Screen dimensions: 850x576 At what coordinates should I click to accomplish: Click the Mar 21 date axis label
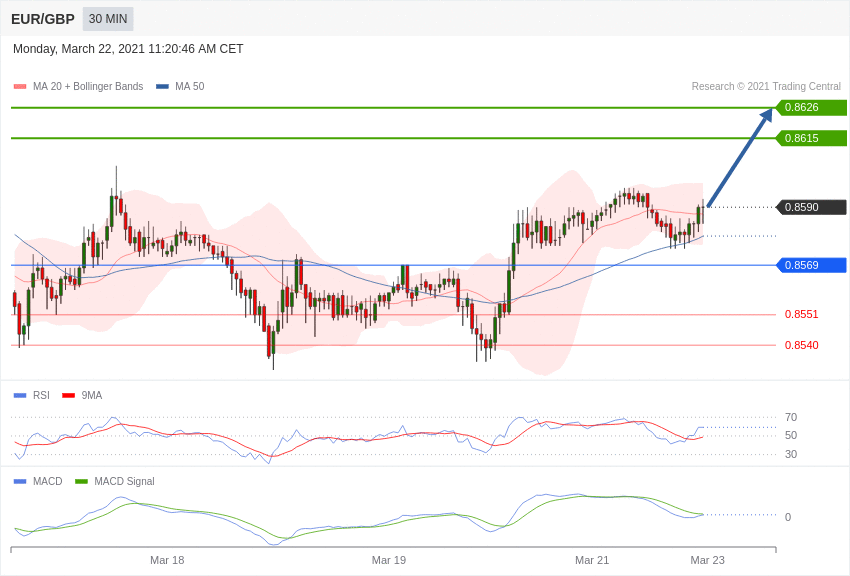click(592, 560)
